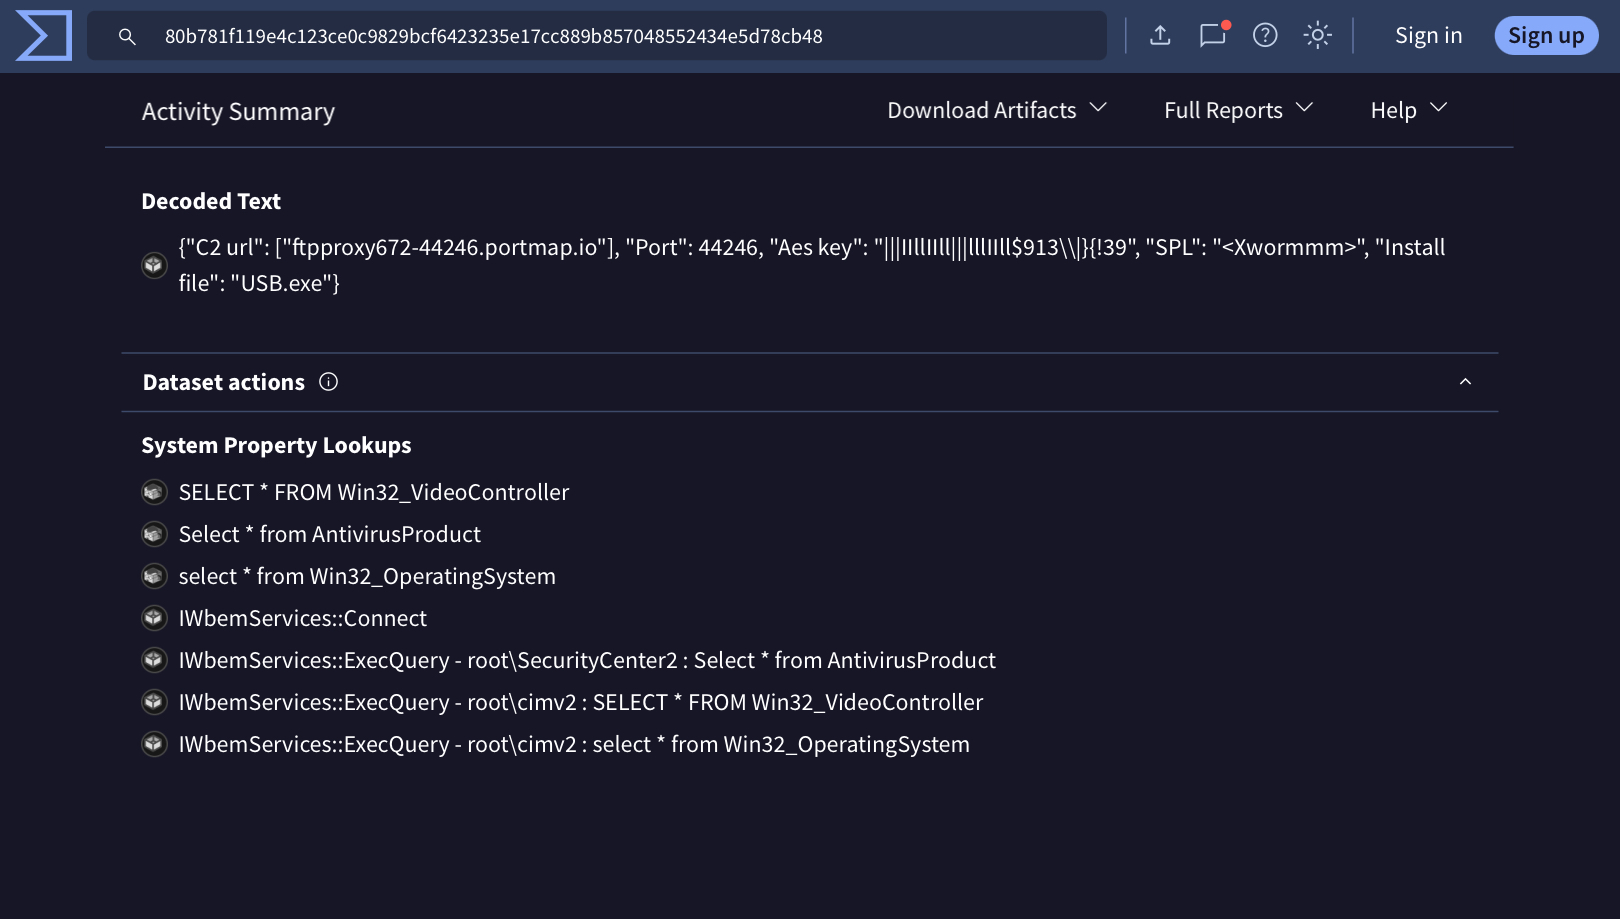
Task: Expand the Full Reports dropdown
Action: [1238, 110]
